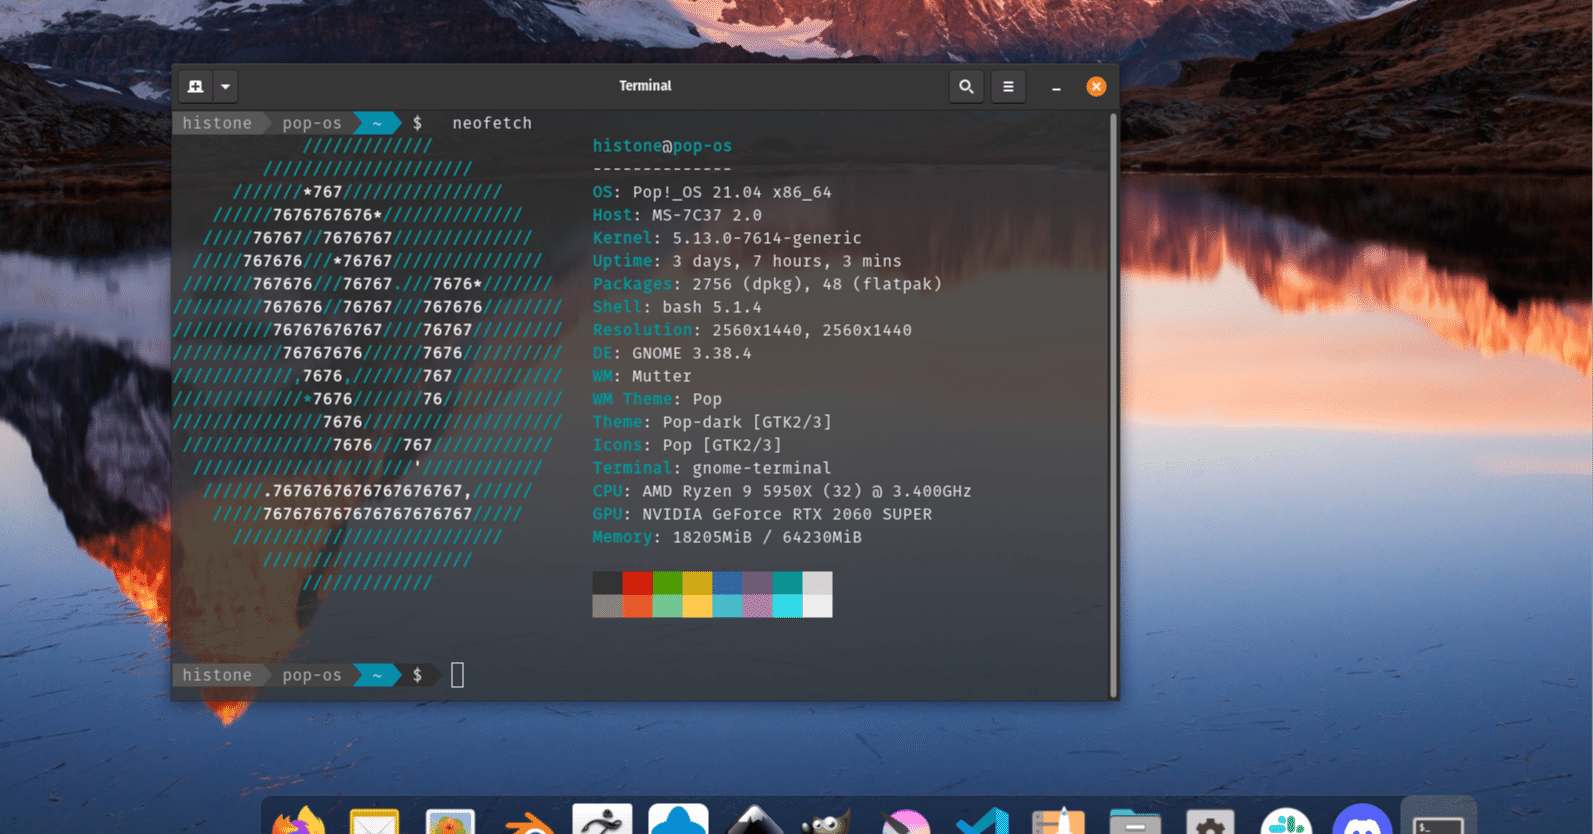Minimize the Terminal window

point(1056,88)
